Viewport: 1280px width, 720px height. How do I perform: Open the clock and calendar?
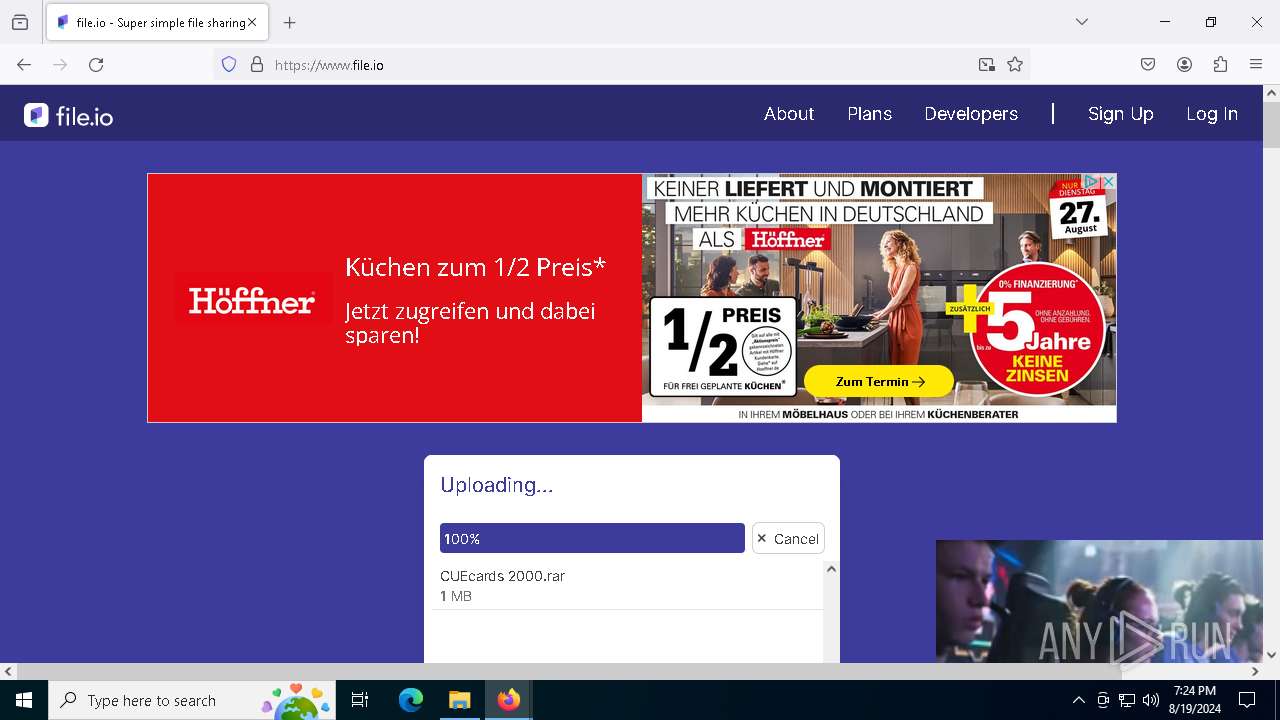tap(1195, 700)
